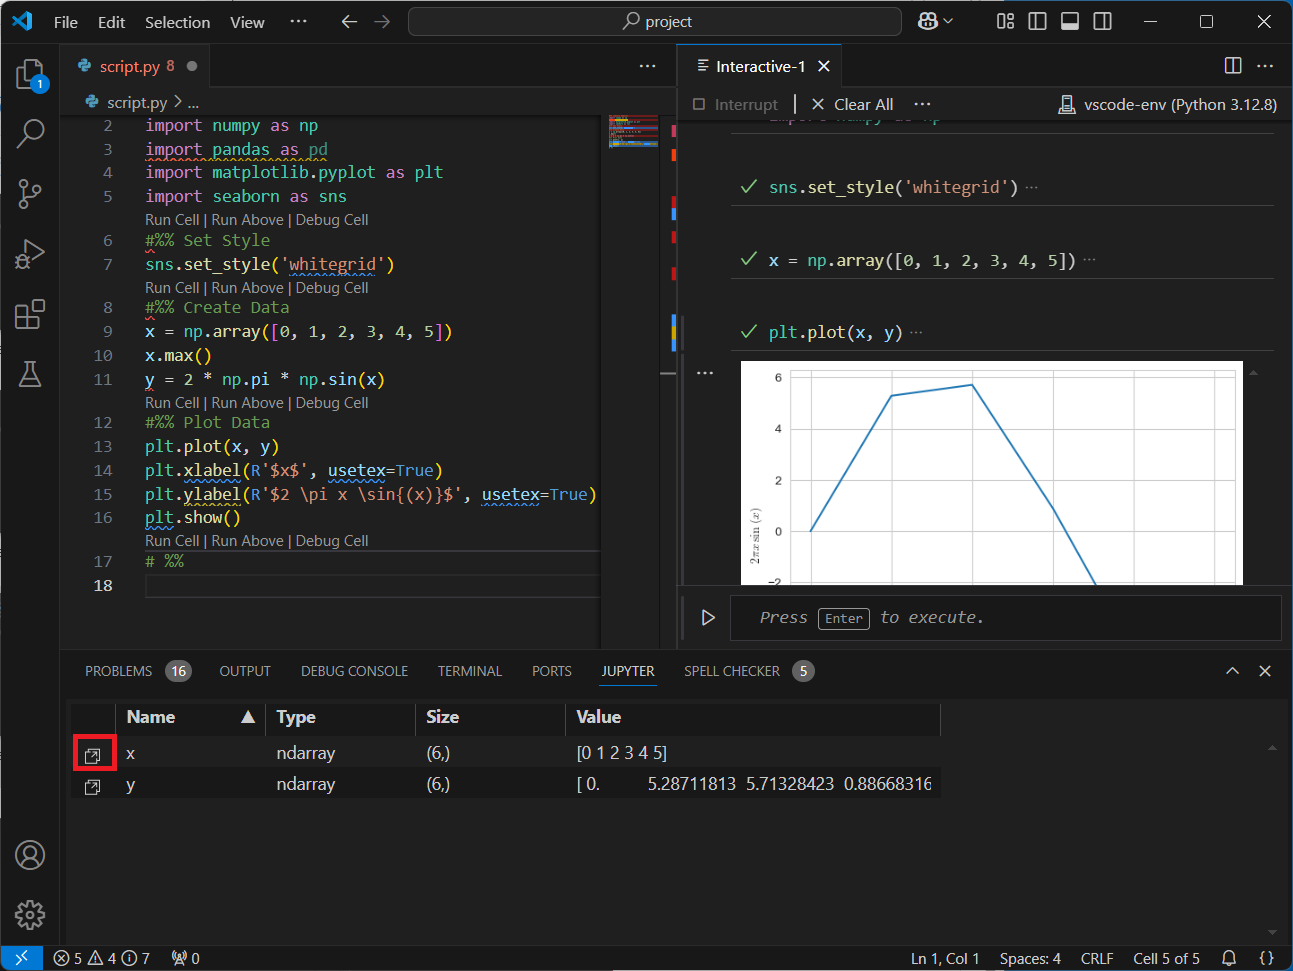Go back with the navigation arrow
The width and height of the screenshot is (1293, 971).
[x=349, y=21]
